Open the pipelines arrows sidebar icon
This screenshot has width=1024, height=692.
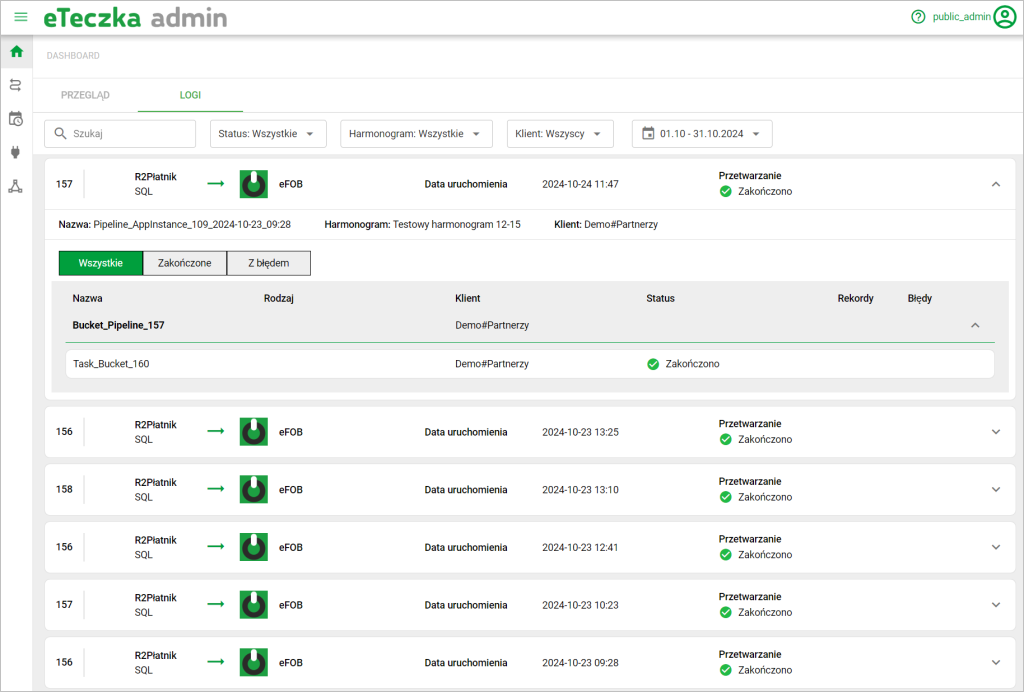point(16,85)
